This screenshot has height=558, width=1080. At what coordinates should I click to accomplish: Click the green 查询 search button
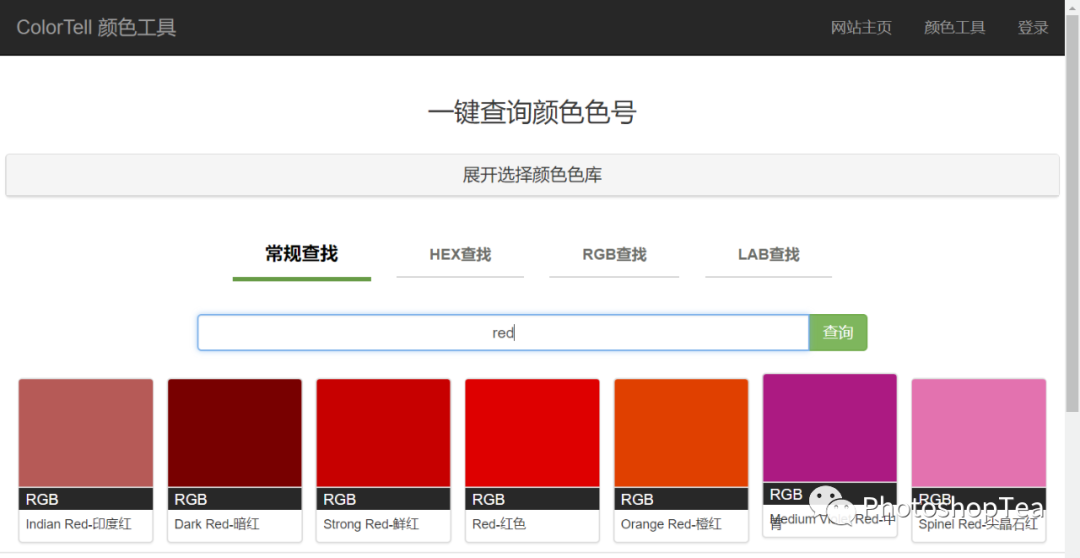pyautogui.click(x=838, y=333)
